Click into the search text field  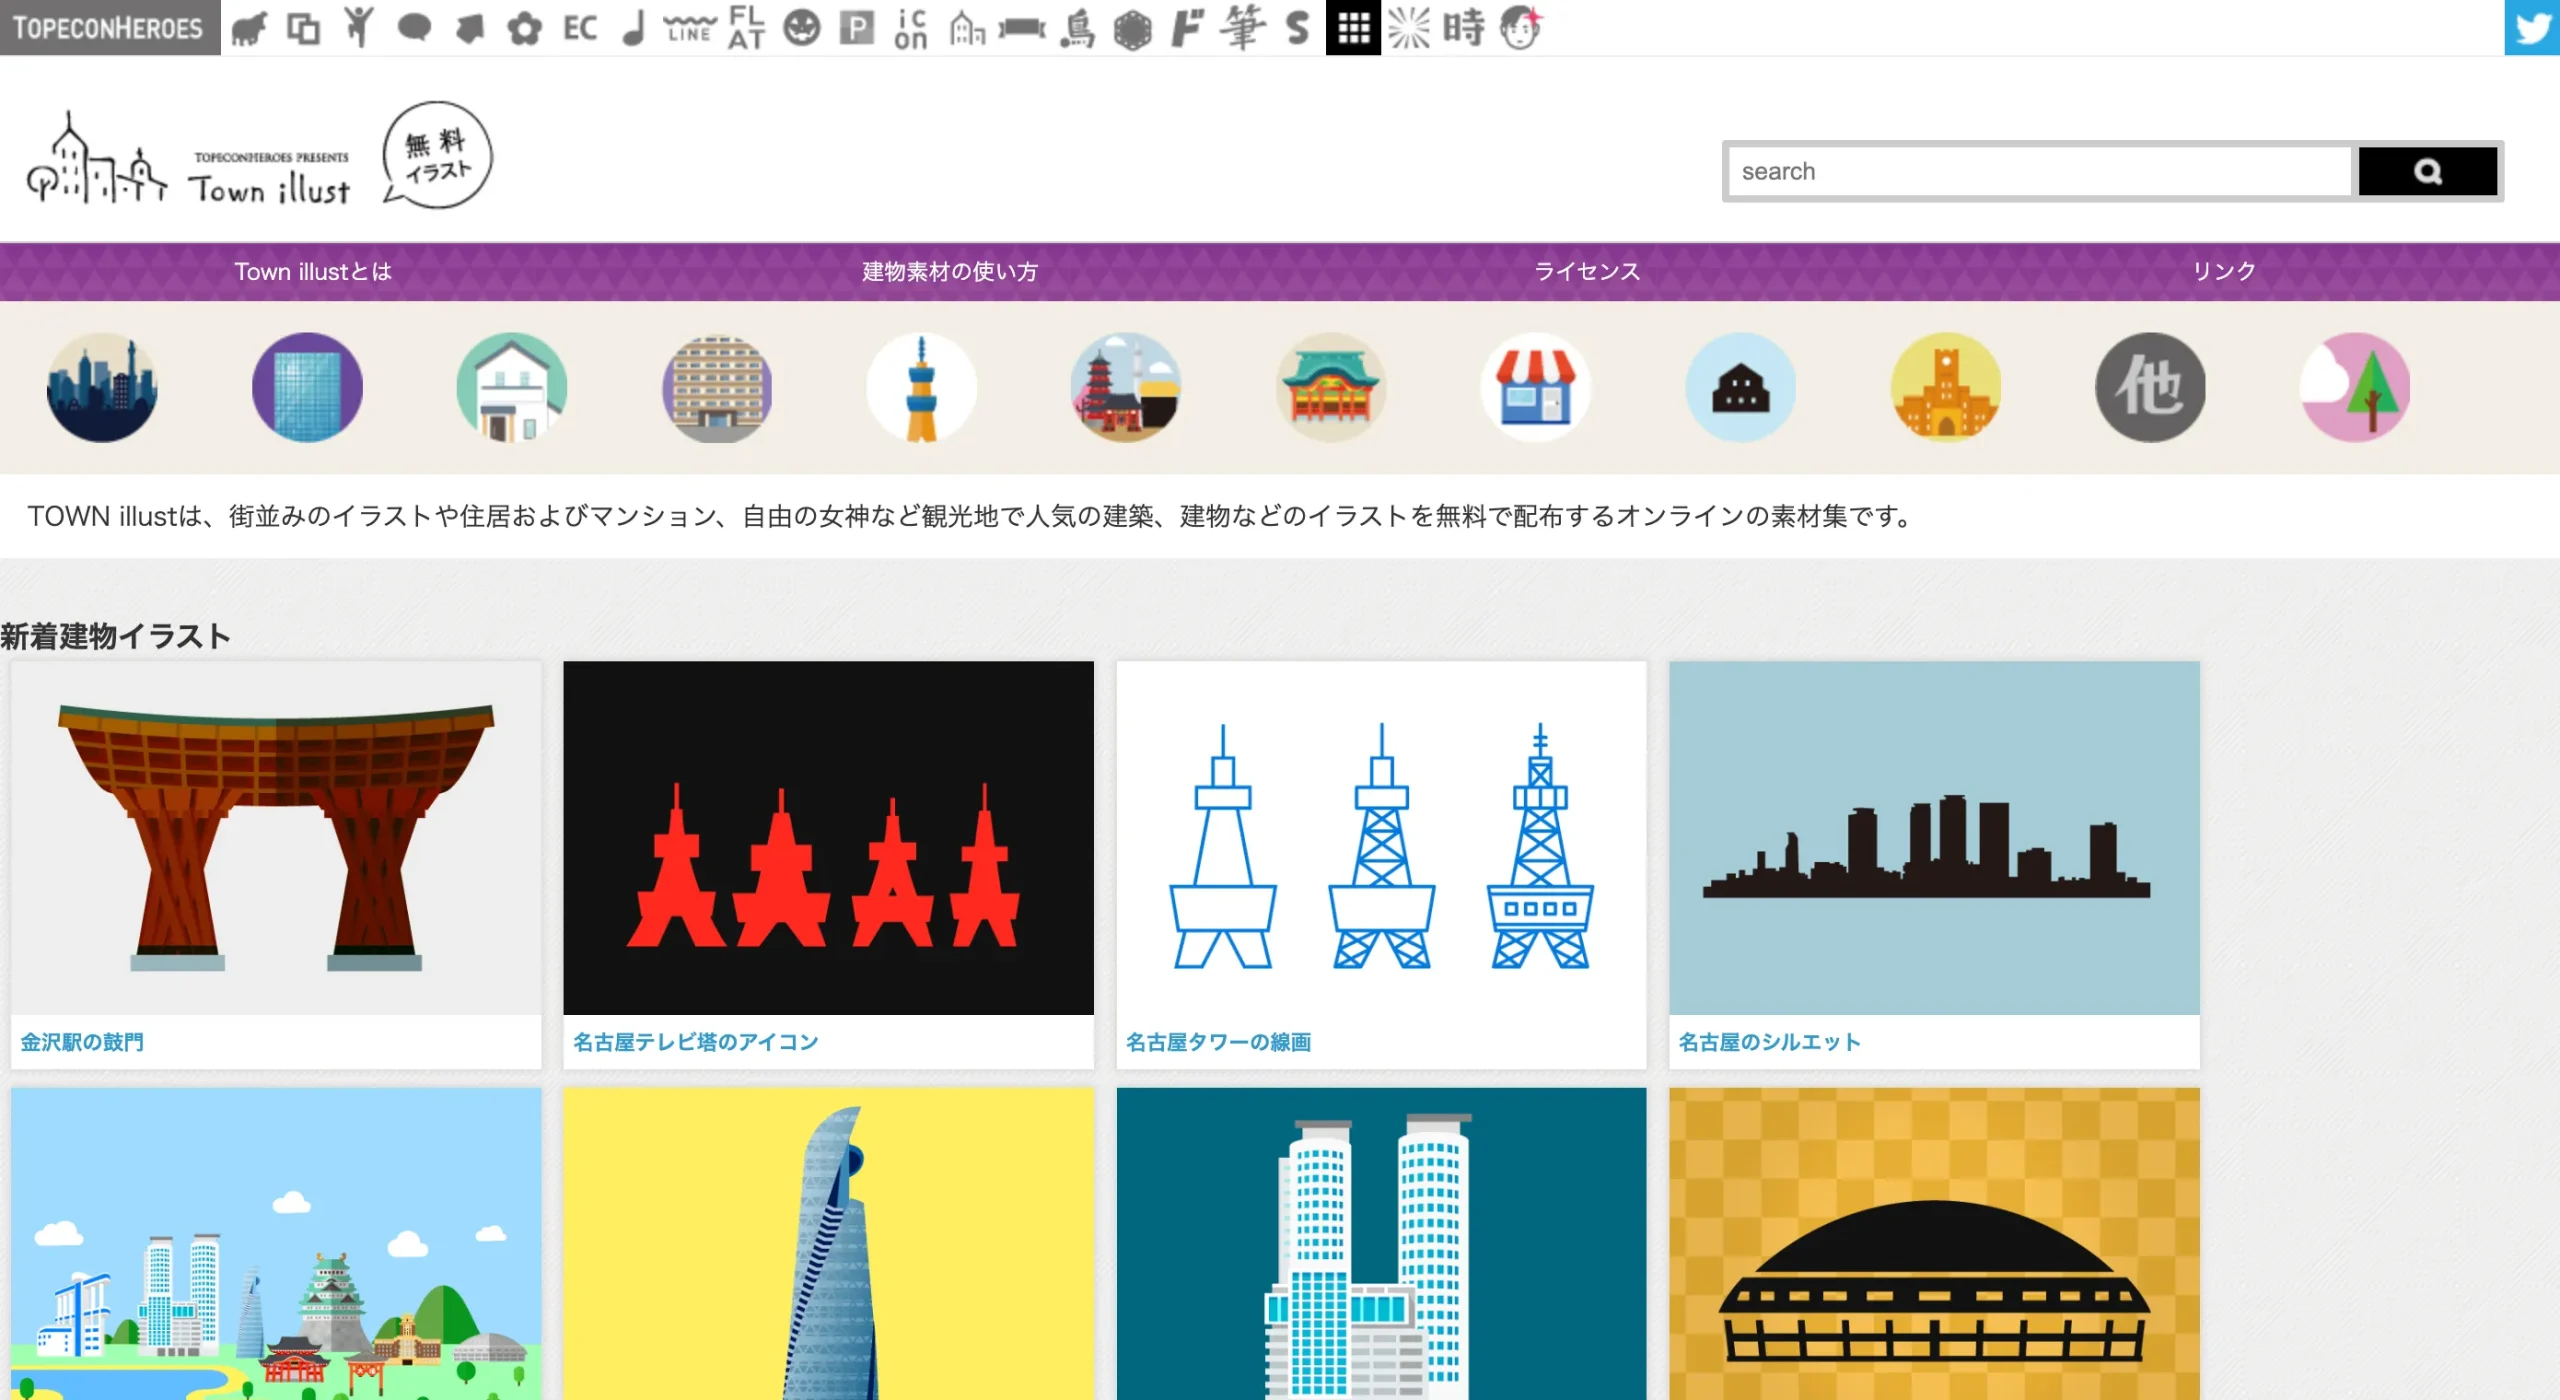[x=2040, y=171]
